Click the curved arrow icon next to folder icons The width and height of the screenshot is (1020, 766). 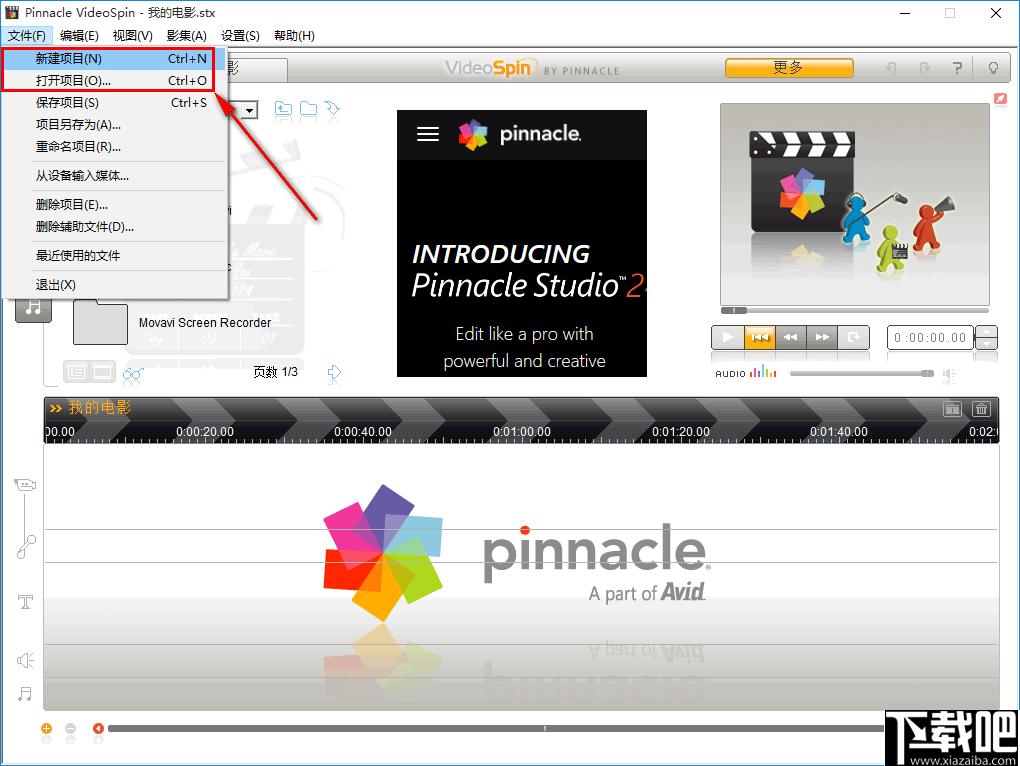coord(332,109)
